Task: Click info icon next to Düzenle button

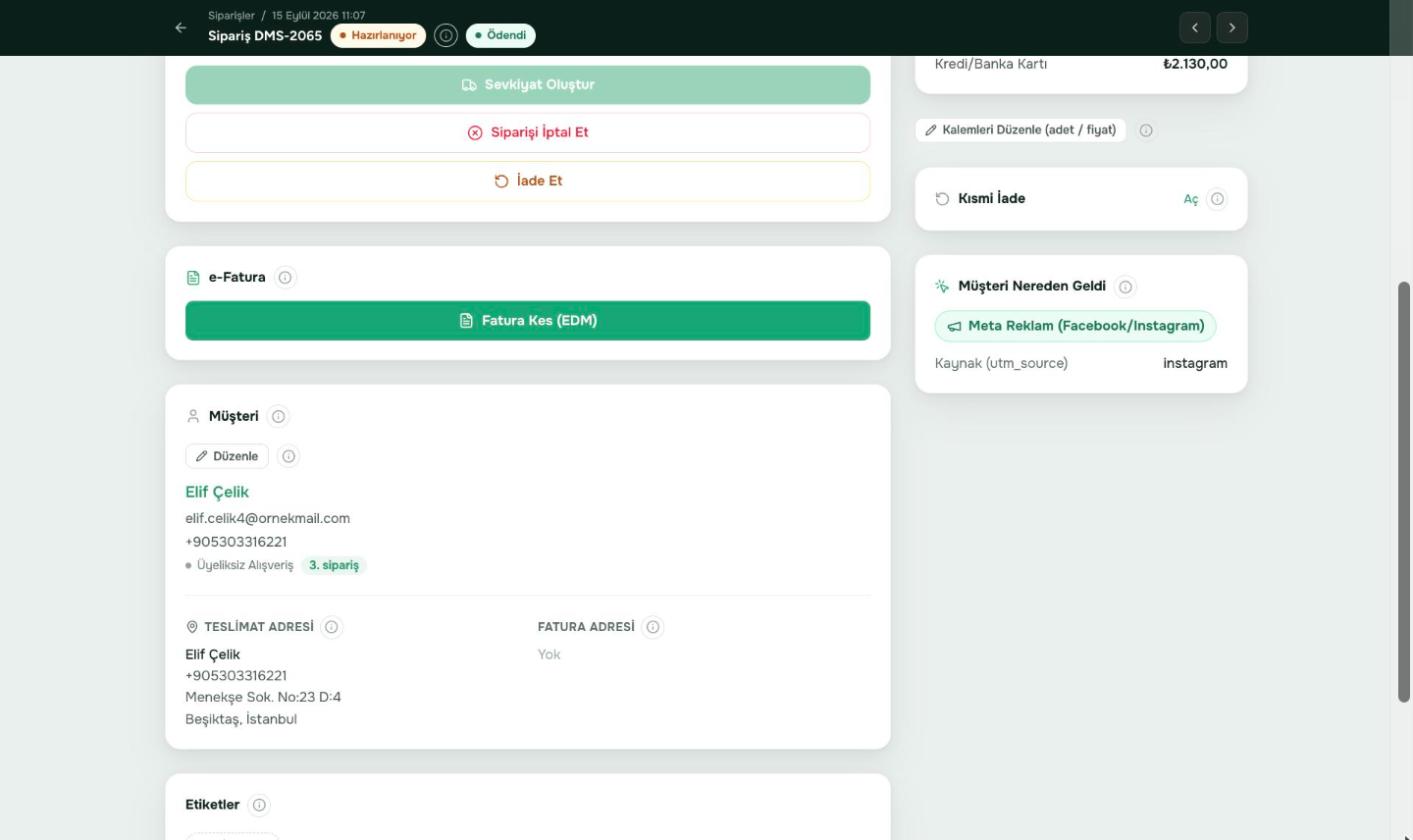Action: 289,457
